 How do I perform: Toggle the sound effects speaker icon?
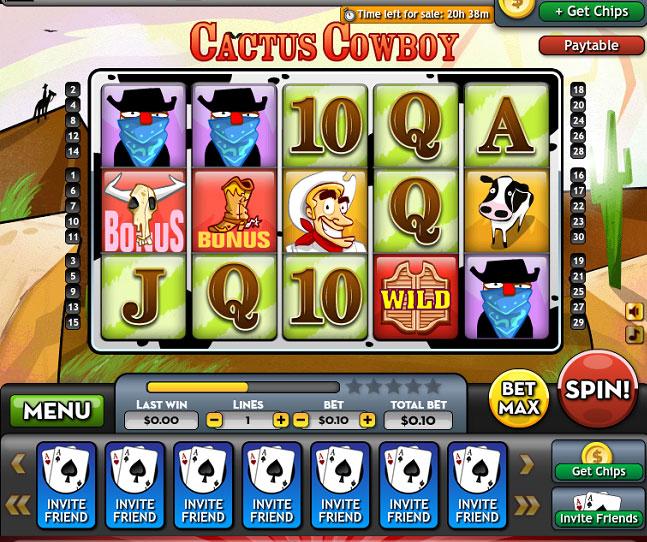pos(634,311)
